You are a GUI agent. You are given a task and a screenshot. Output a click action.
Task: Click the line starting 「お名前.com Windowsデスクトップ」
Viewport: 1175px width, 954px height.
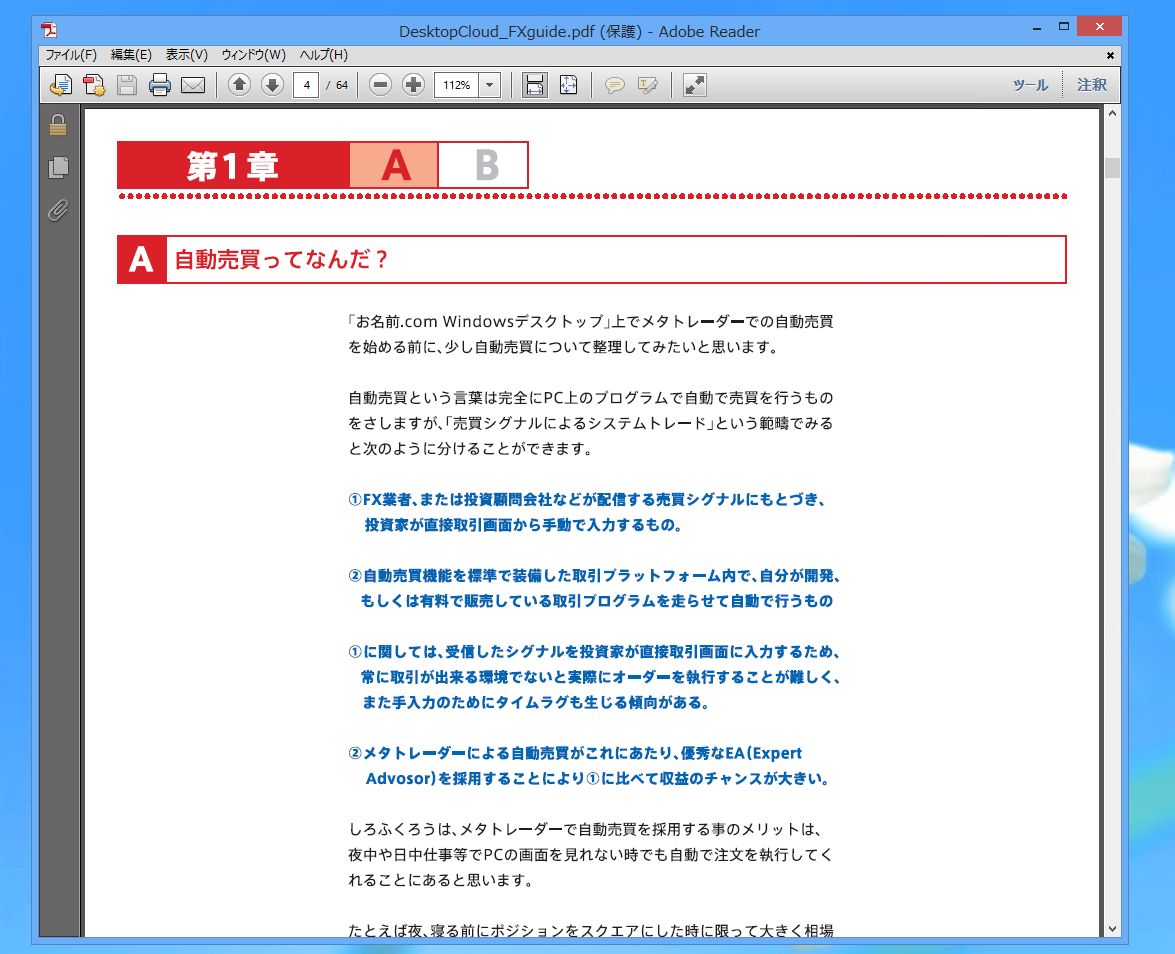pyautogui.click(x=591, y=321)
